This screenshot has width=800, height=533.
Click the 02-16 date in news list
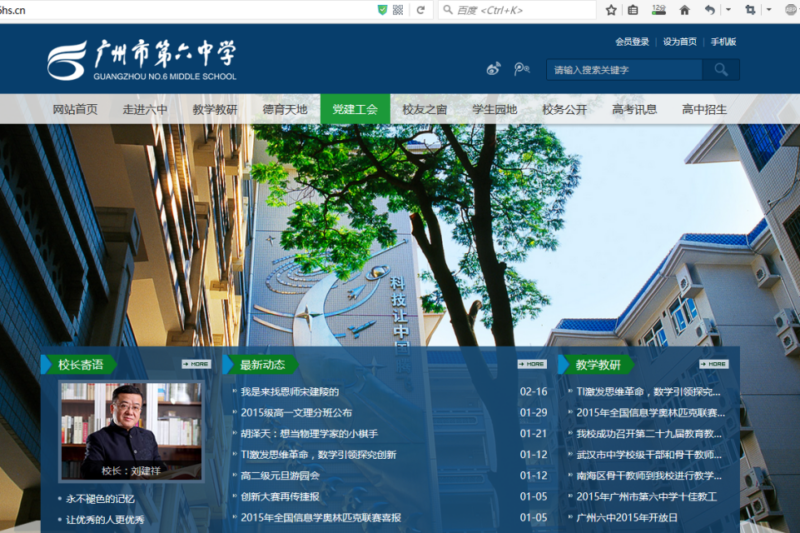pos(533,392)
